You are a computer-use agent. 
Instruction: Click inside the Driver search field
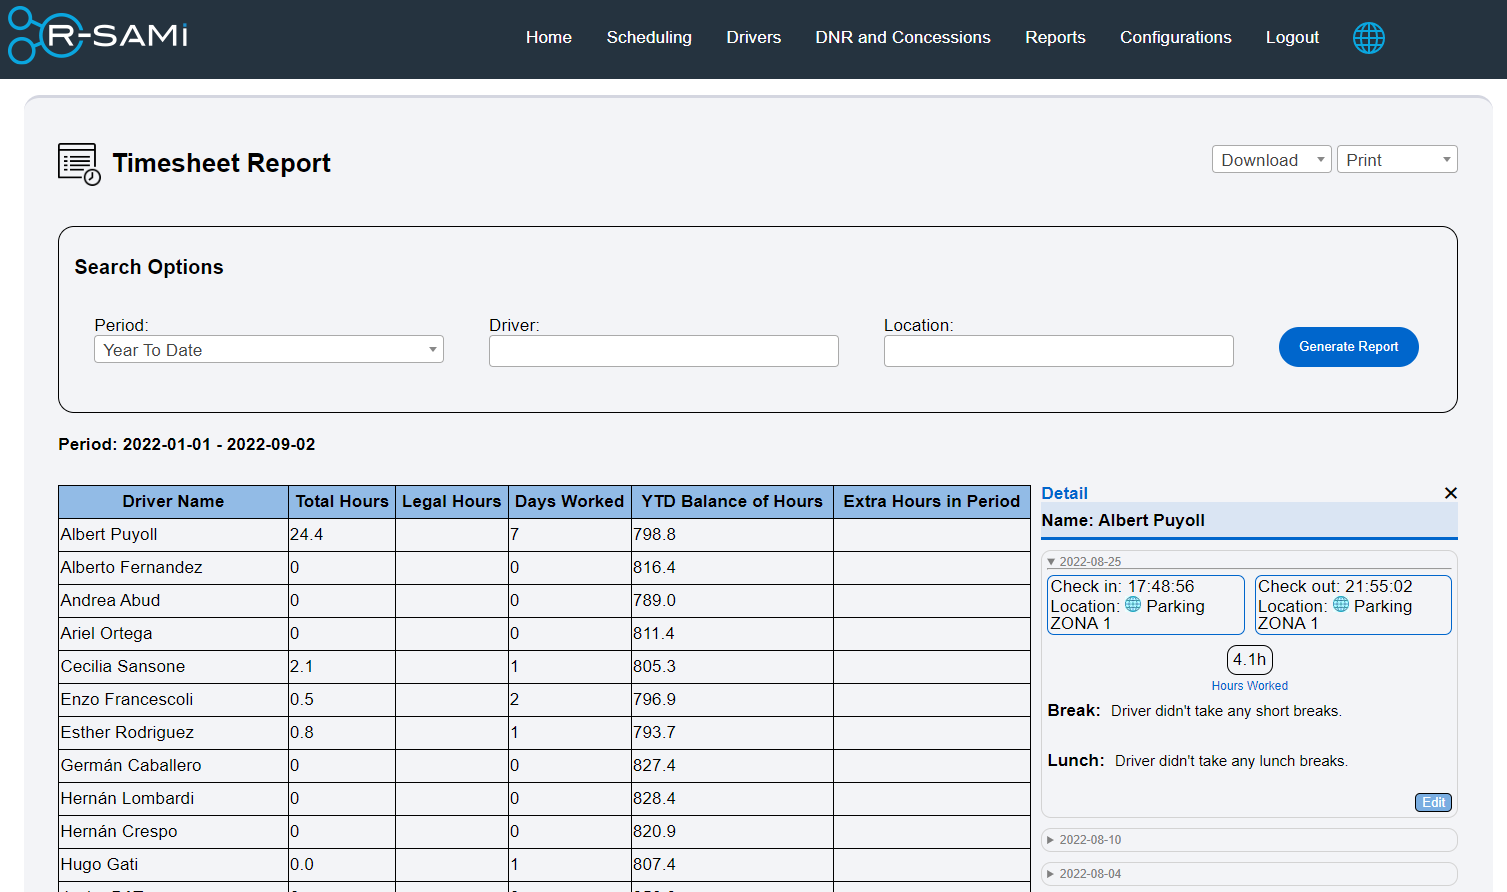(x=663, y=350)
